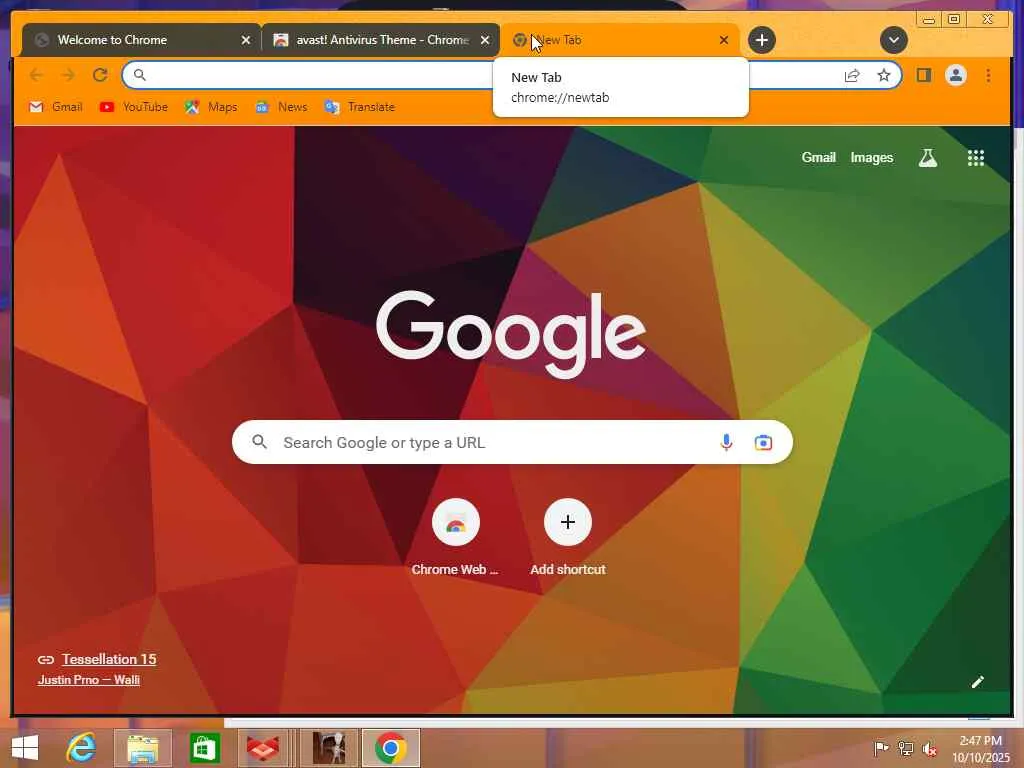
Task: Open the Windows Start button
Action: click(25, 748)
